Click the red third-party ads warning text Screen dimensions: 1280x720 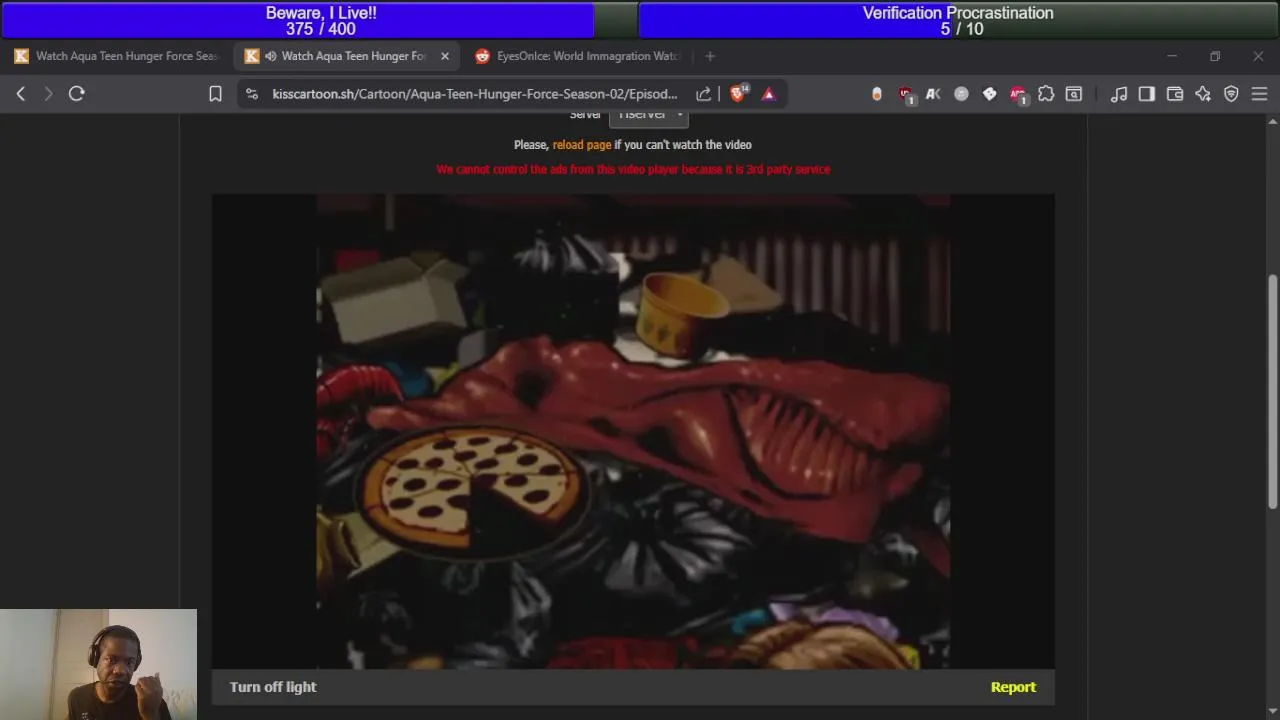click(x=633, y=169)
